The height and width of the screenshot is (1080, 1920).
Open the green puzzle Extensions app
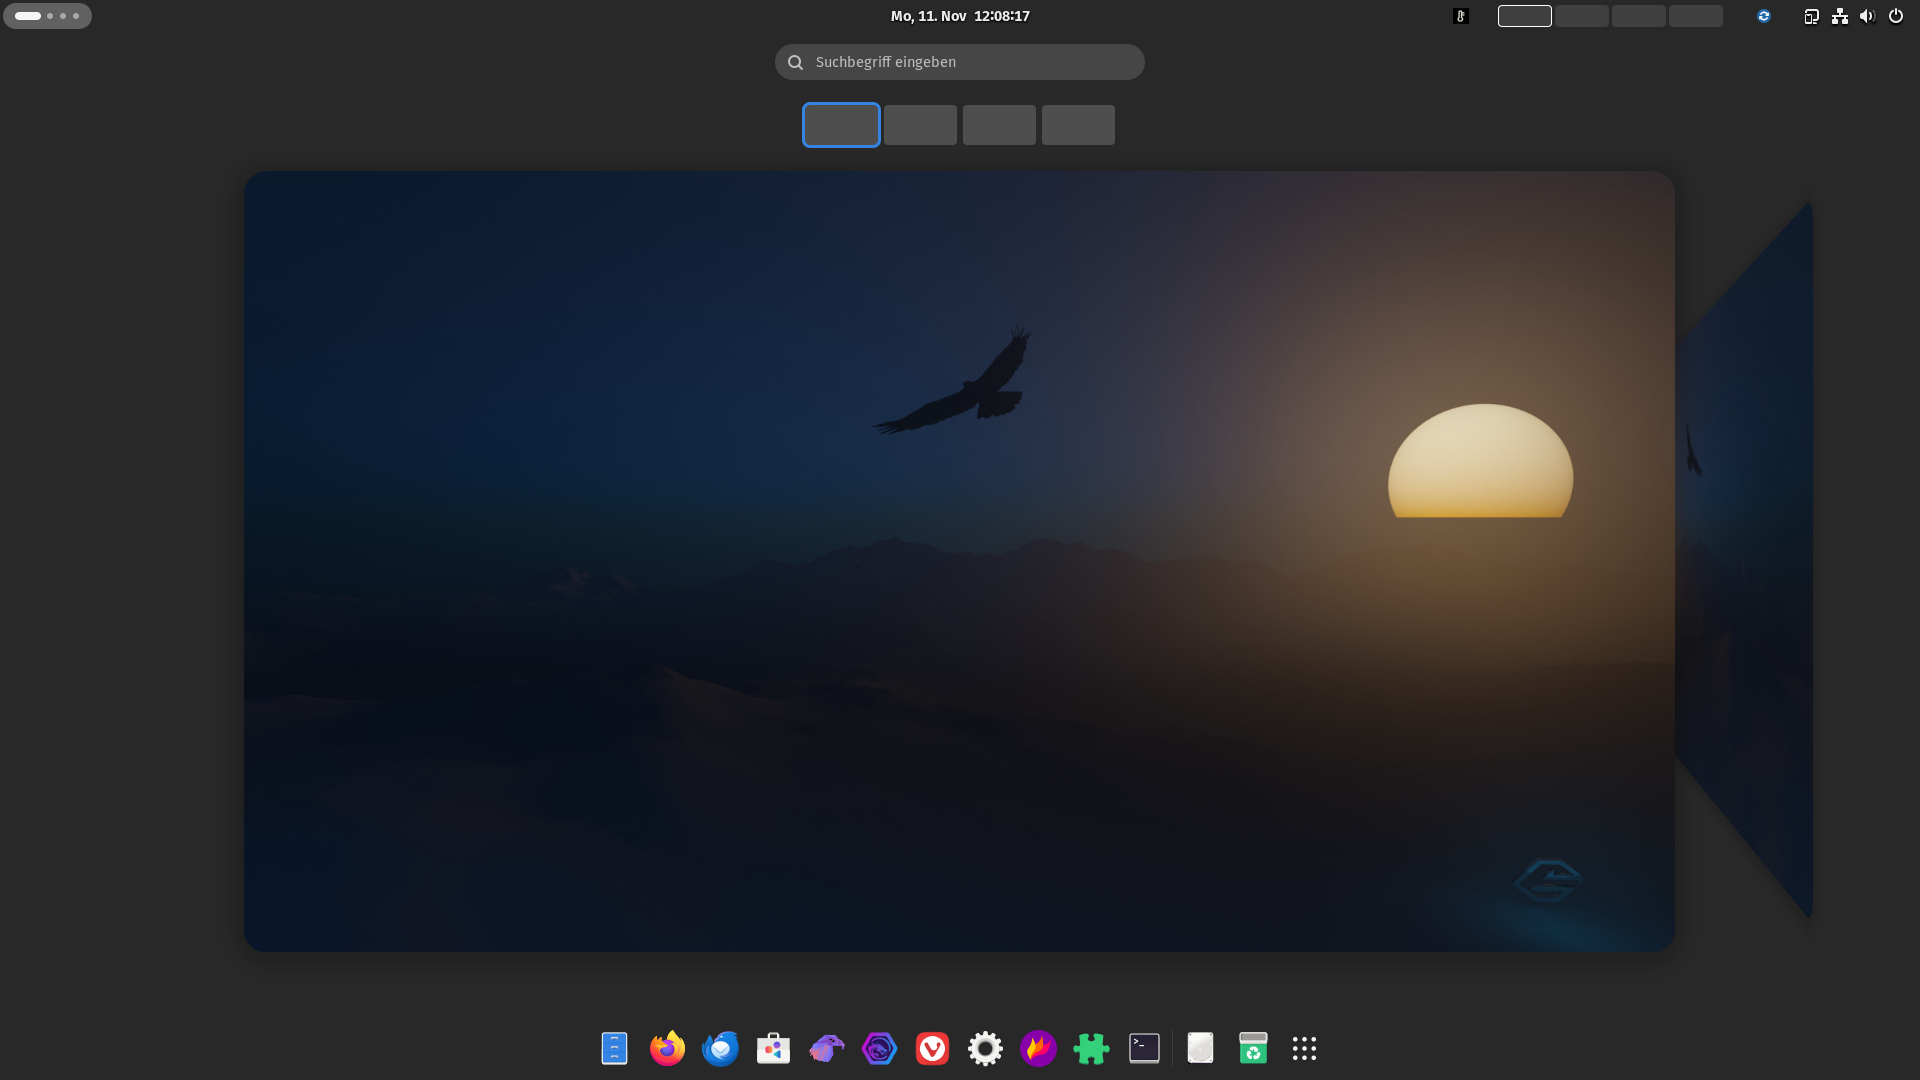(1091, 1048)
